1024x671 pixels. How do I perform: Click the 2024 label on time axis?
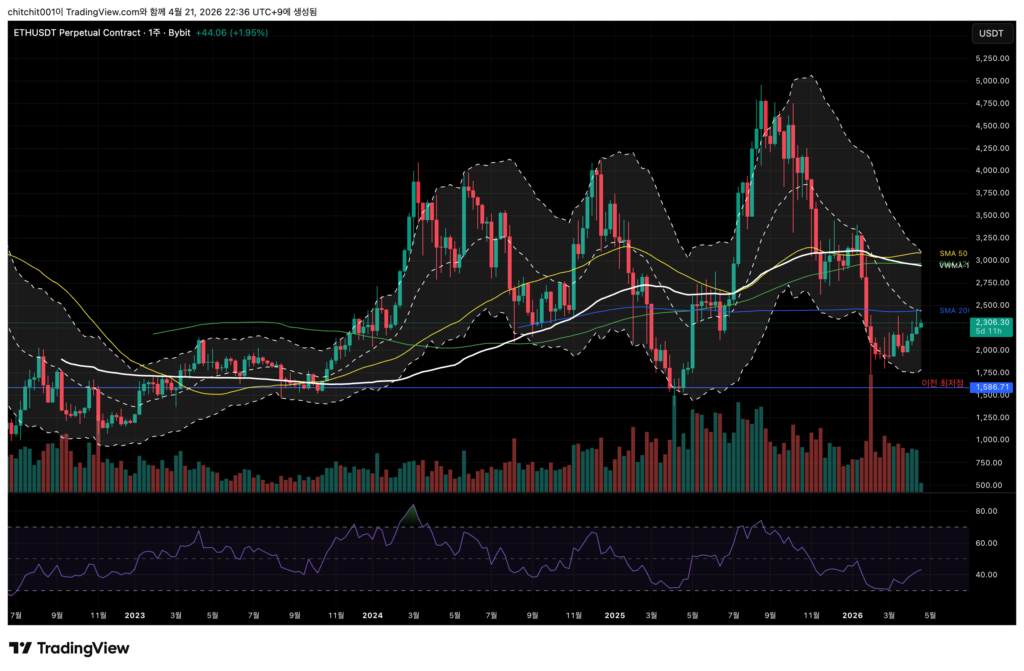373,616
